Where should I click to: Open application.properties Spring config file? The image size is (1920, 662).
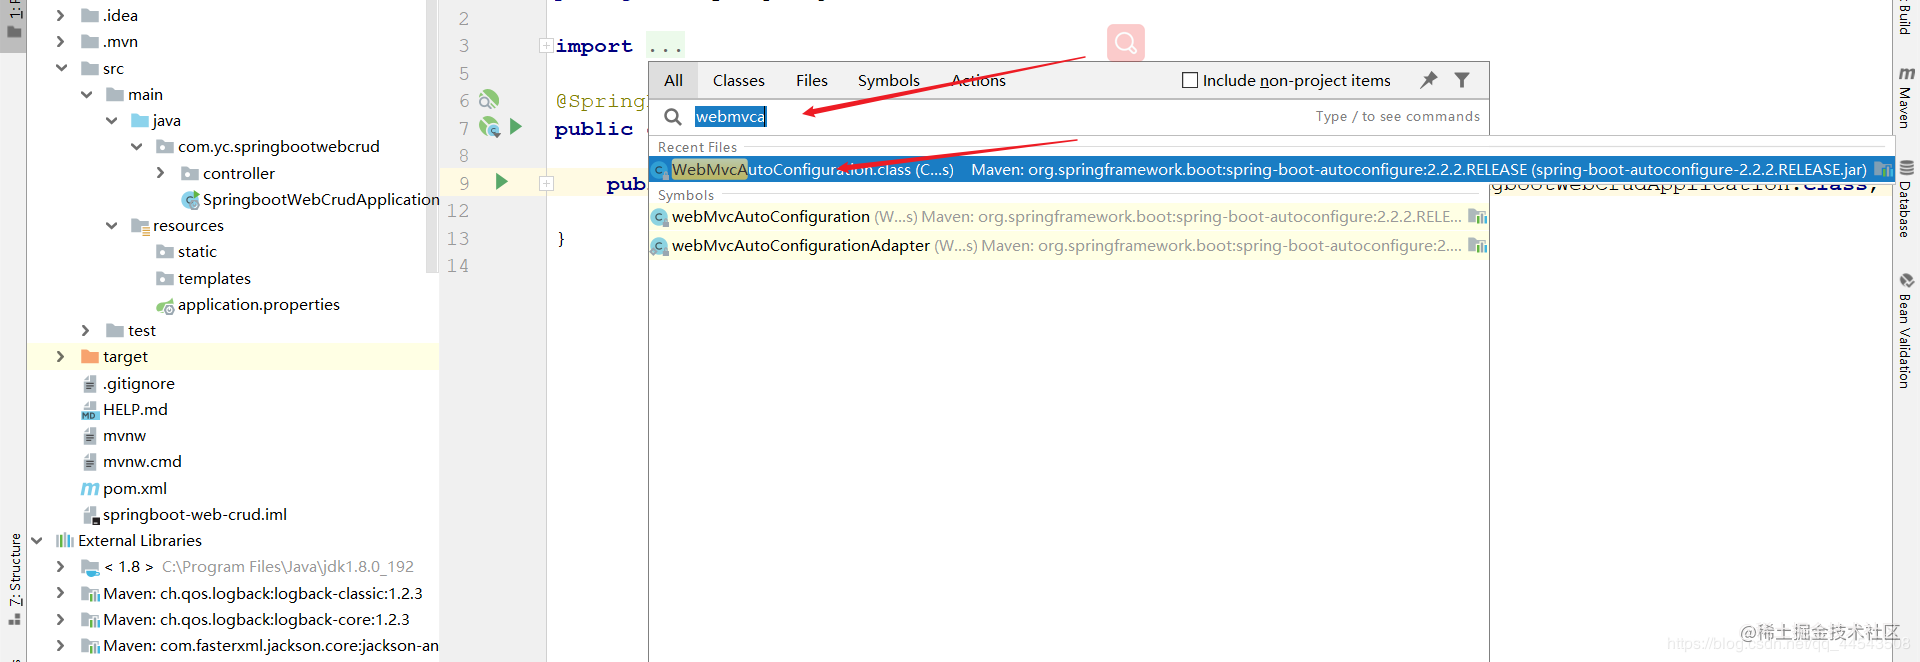[258, 305]
